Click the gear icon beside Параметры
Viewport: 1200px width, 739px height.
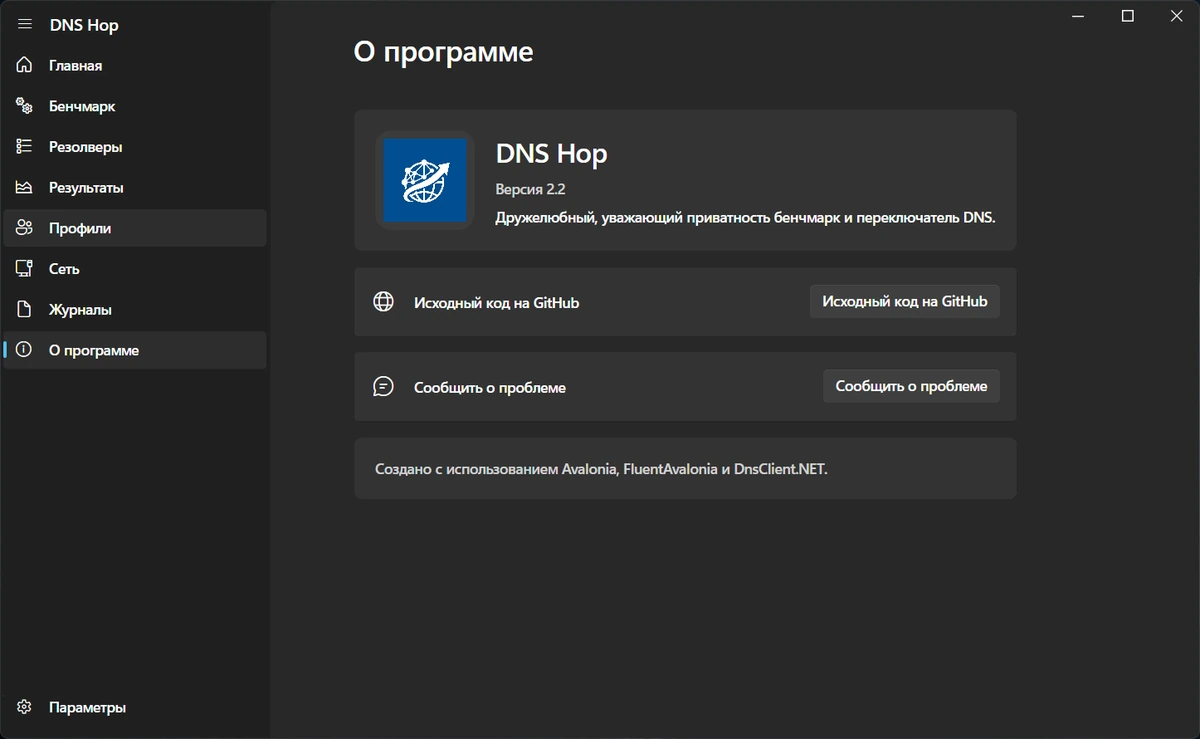point(25,707)
